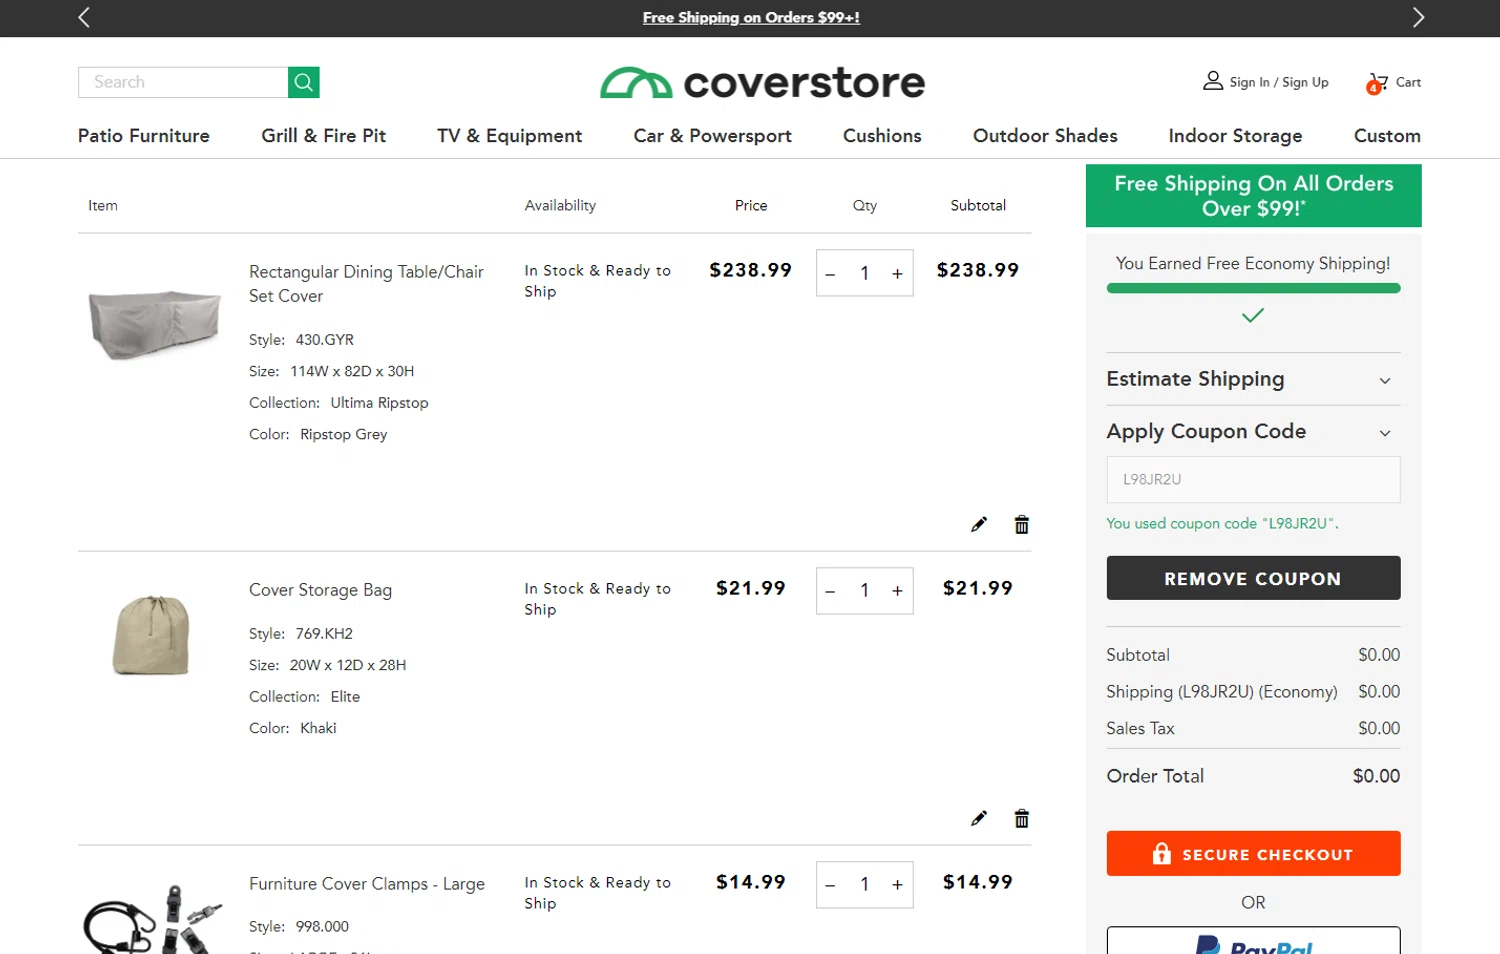Open the Car & Powersport menu
The image size is (1500, 954).
click(x=713, y=136)
